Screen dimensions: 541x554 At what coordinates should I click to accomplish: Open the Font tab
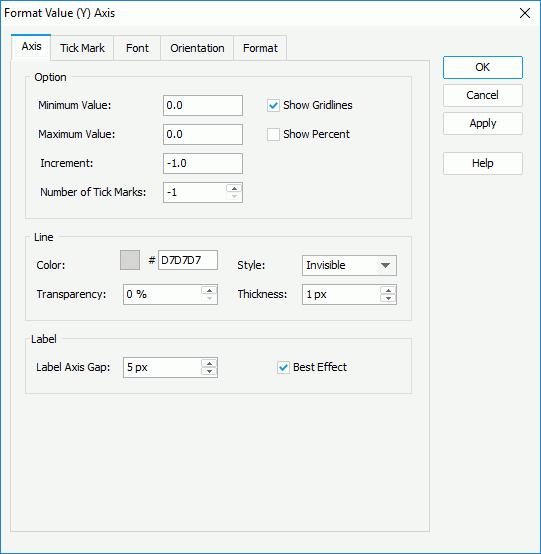pos(137,48)
